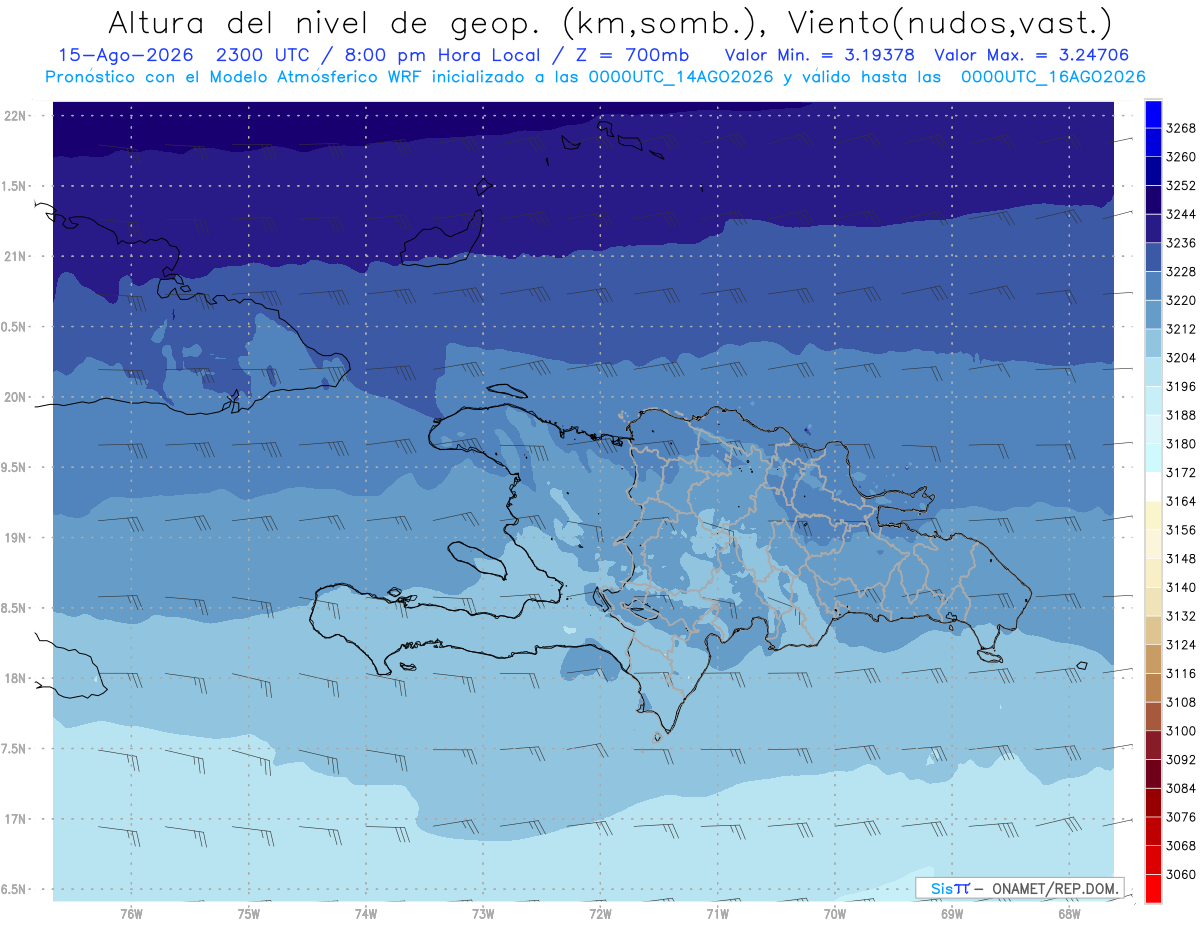Click the main title 'Altura del nivel de geop.'

click(x=324, y=22)
